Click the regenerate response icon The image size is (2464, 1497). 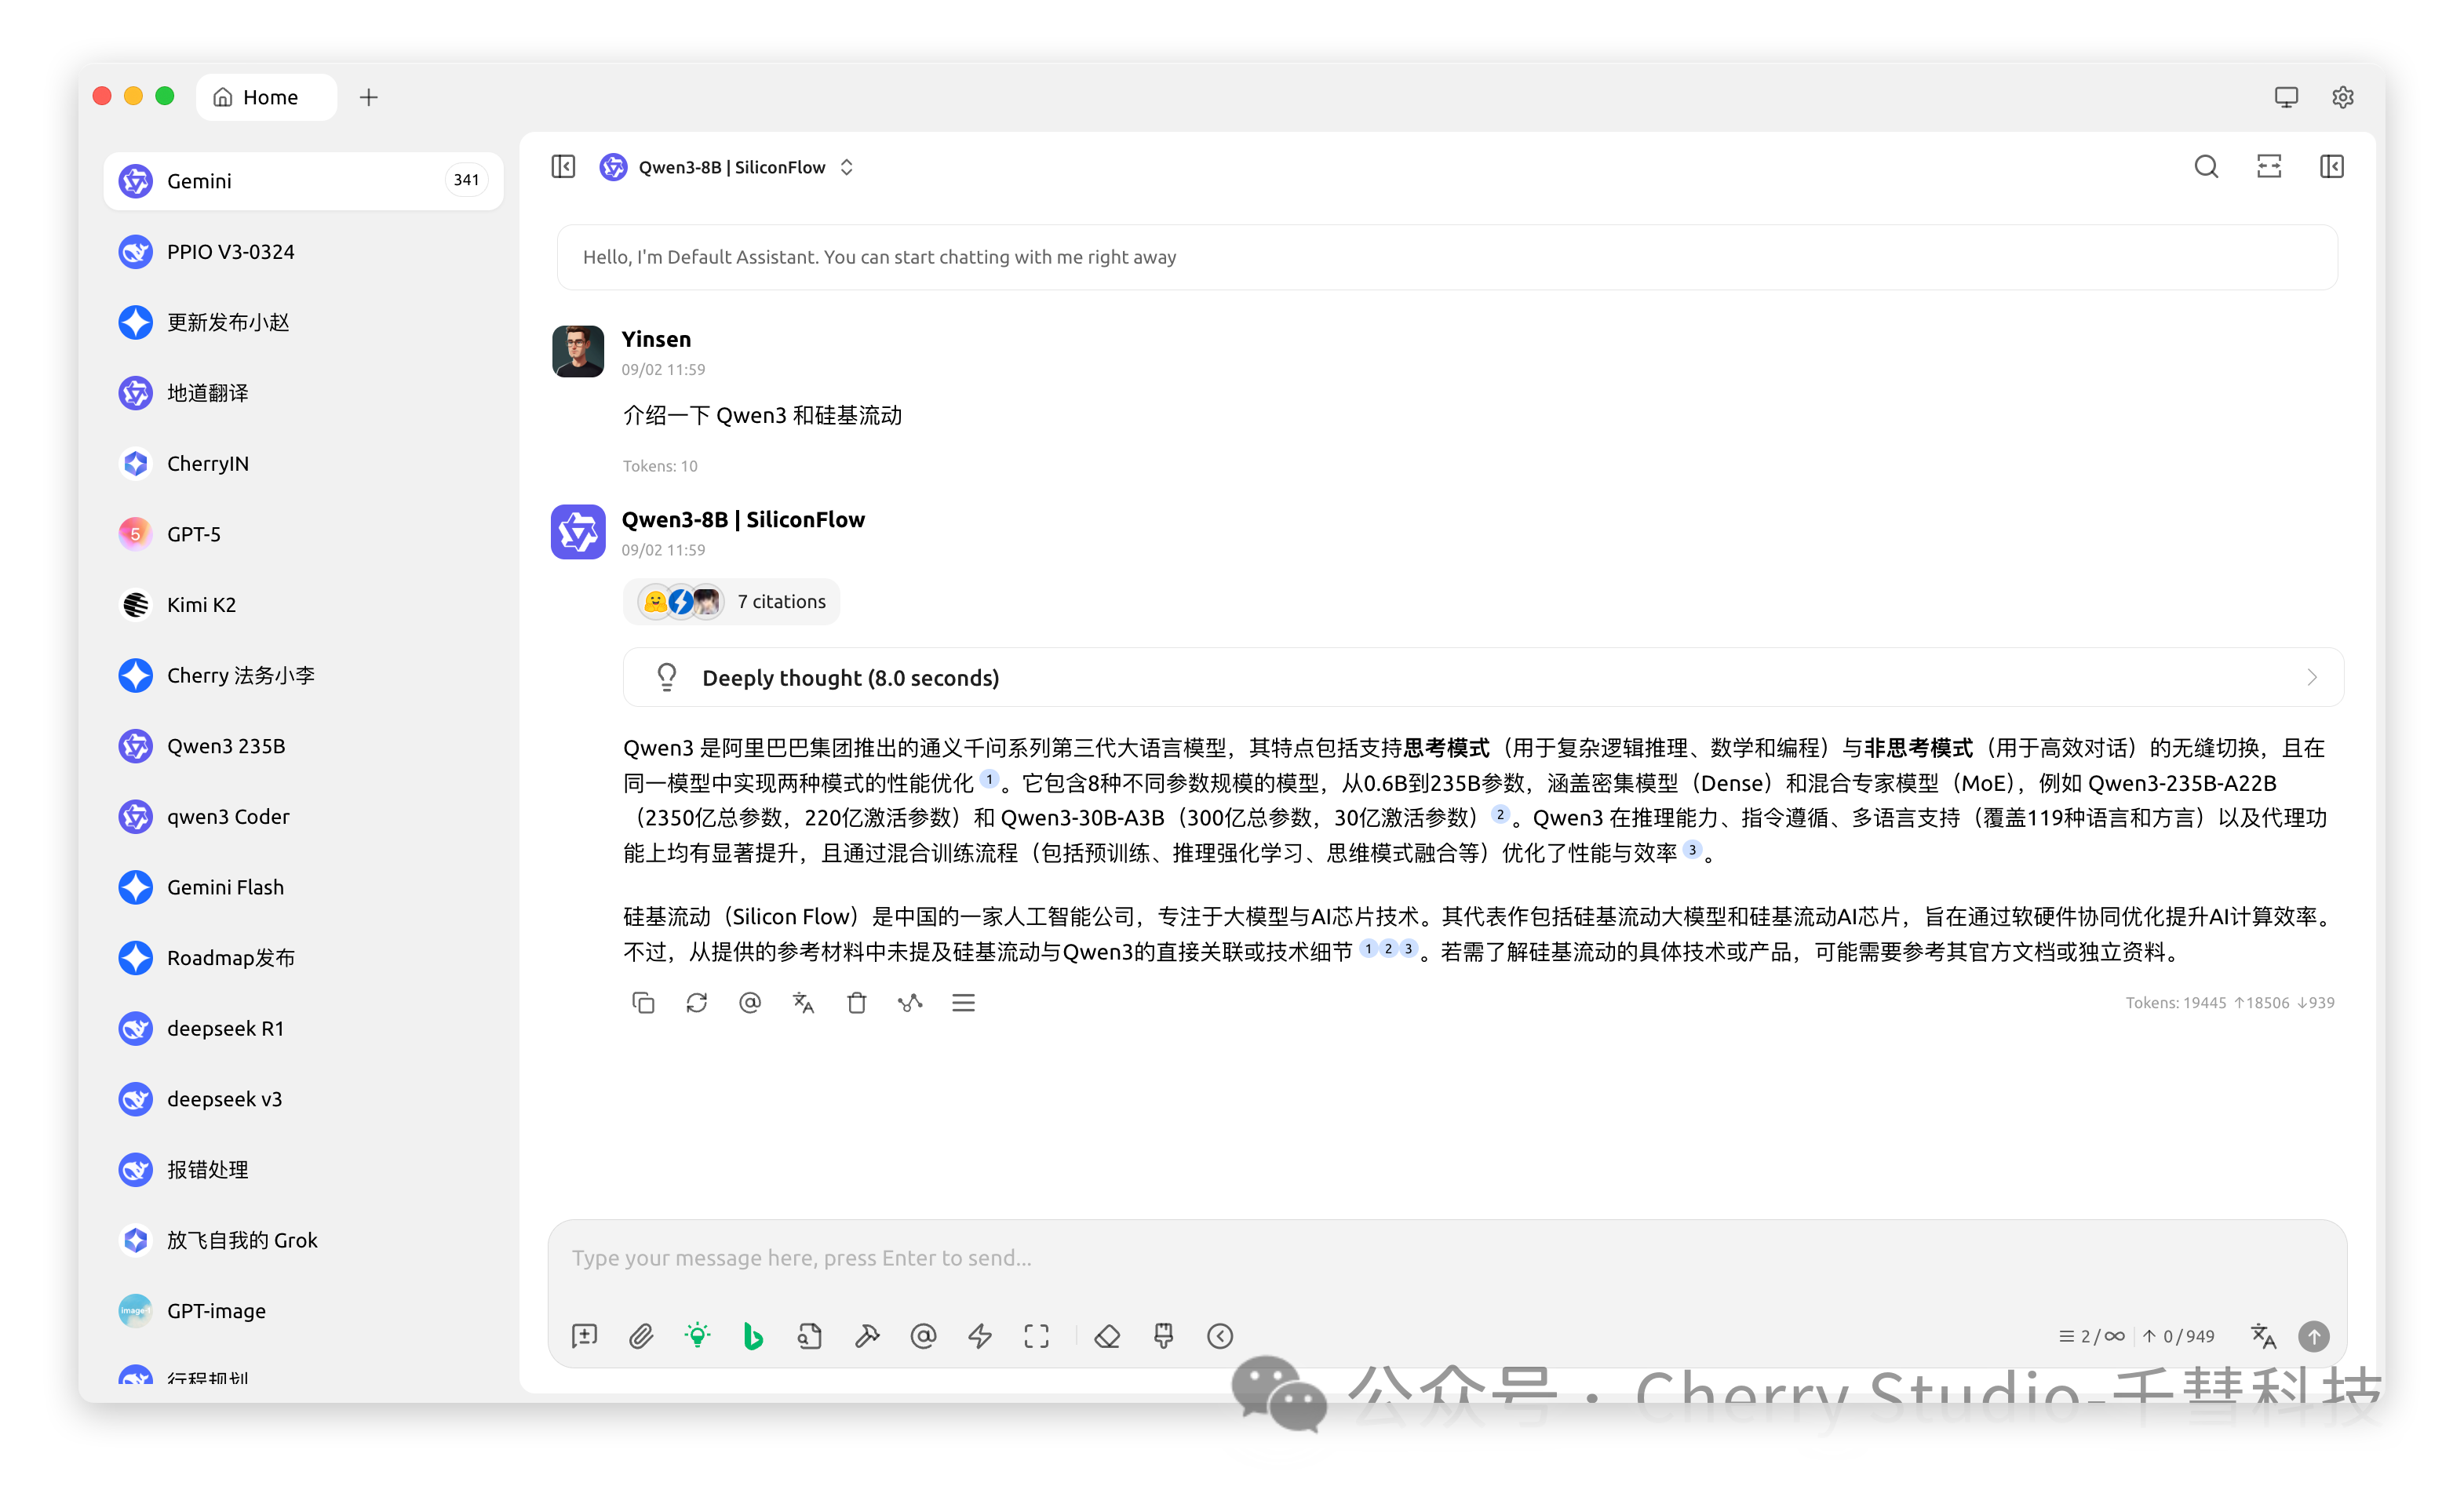click(x=697, y=1003)
